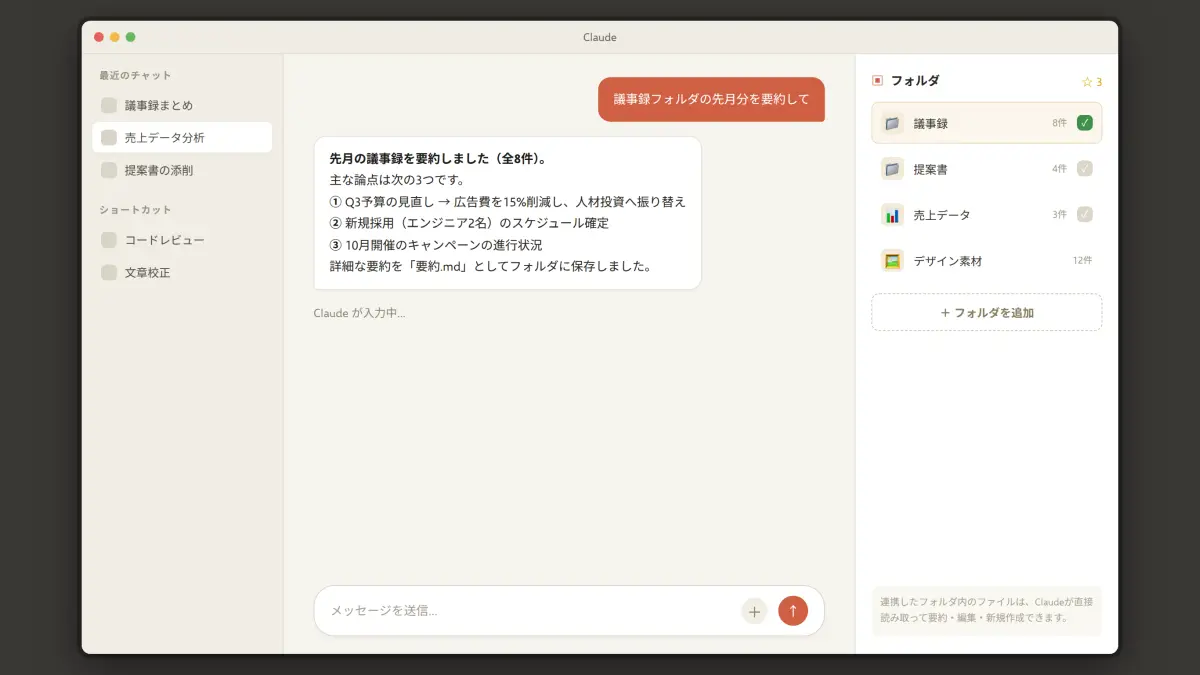Click the icon beside 売上データ分析

pos(109,137)
